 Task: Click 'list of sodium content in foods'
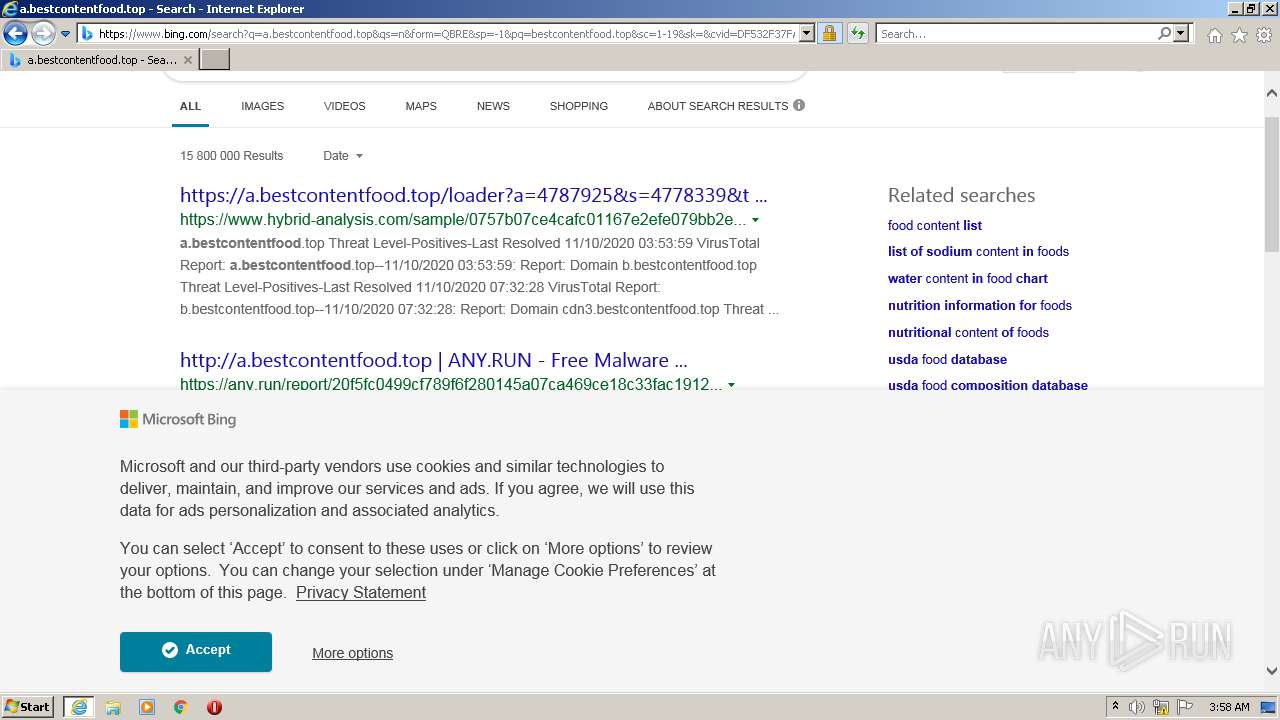tap(978, 251)
